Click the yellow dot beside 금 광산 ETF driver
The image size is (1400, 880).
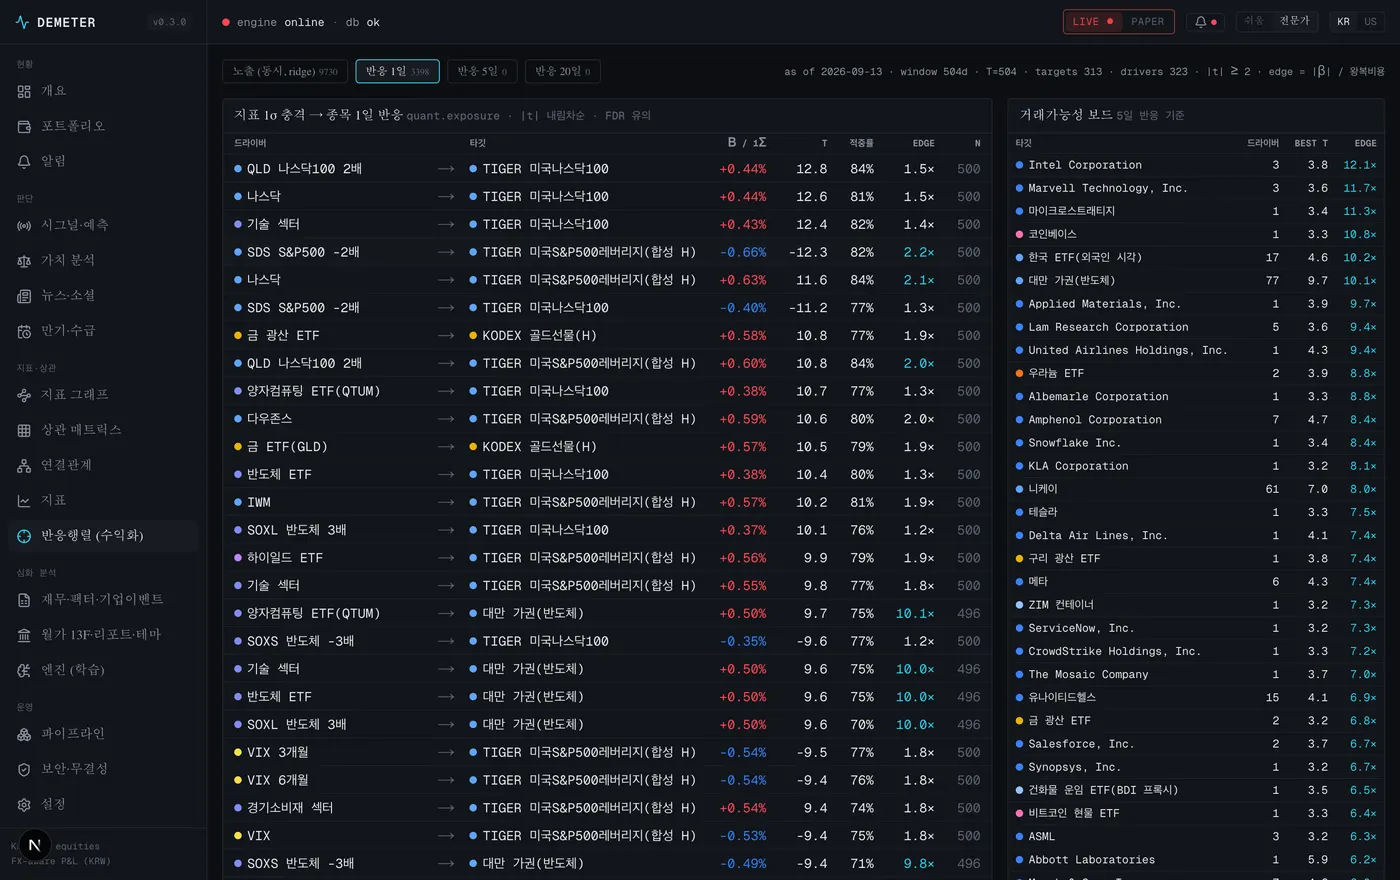[238, 336]
